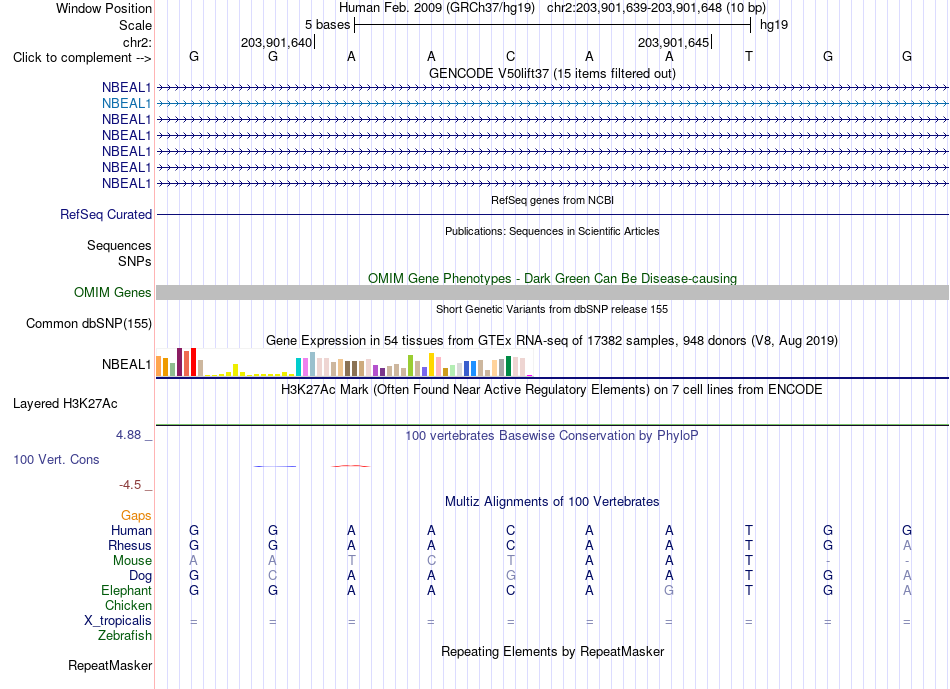Screen dimensions: 950x689
Task: Select the Rhesus species row label
Action: (130, 546)
